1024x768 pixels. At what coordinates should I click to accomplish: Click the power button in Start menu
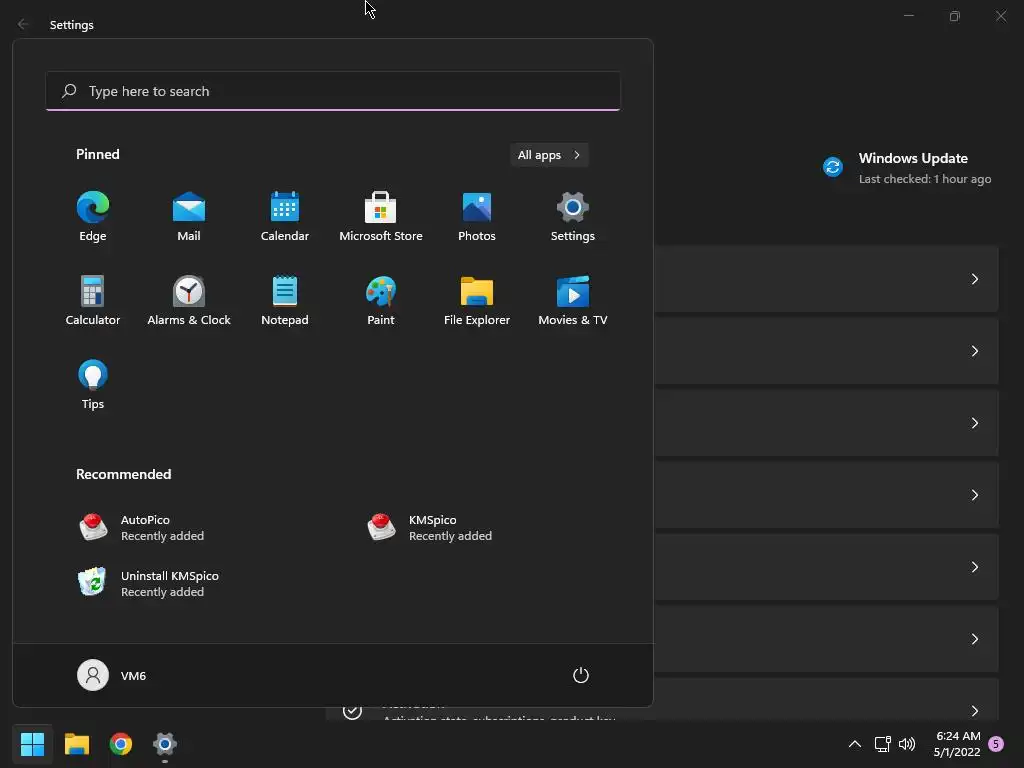pos(581,675)
